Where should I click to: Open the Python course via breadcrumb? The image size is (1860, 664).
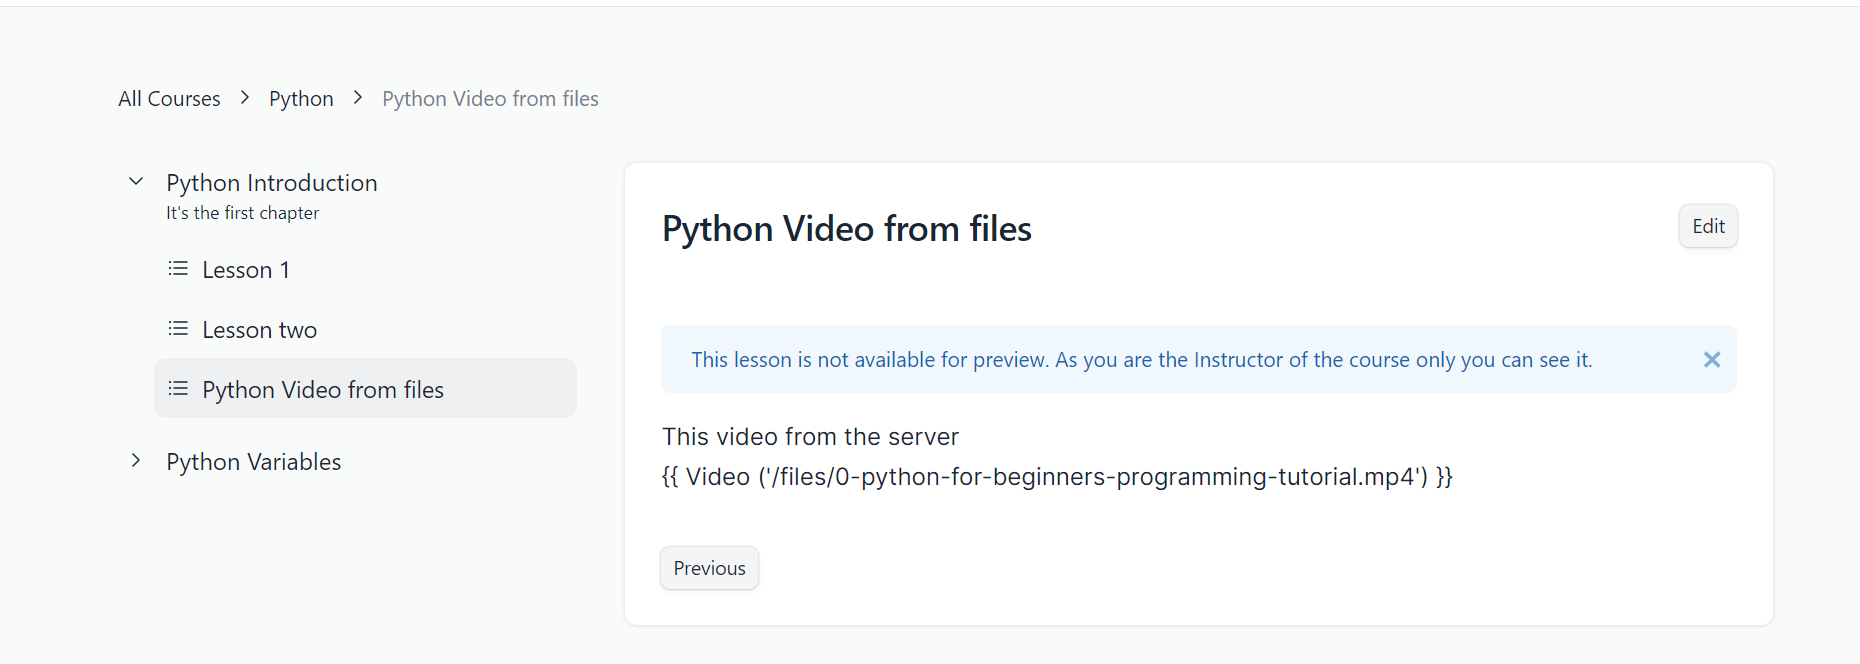tap(301, 97)
